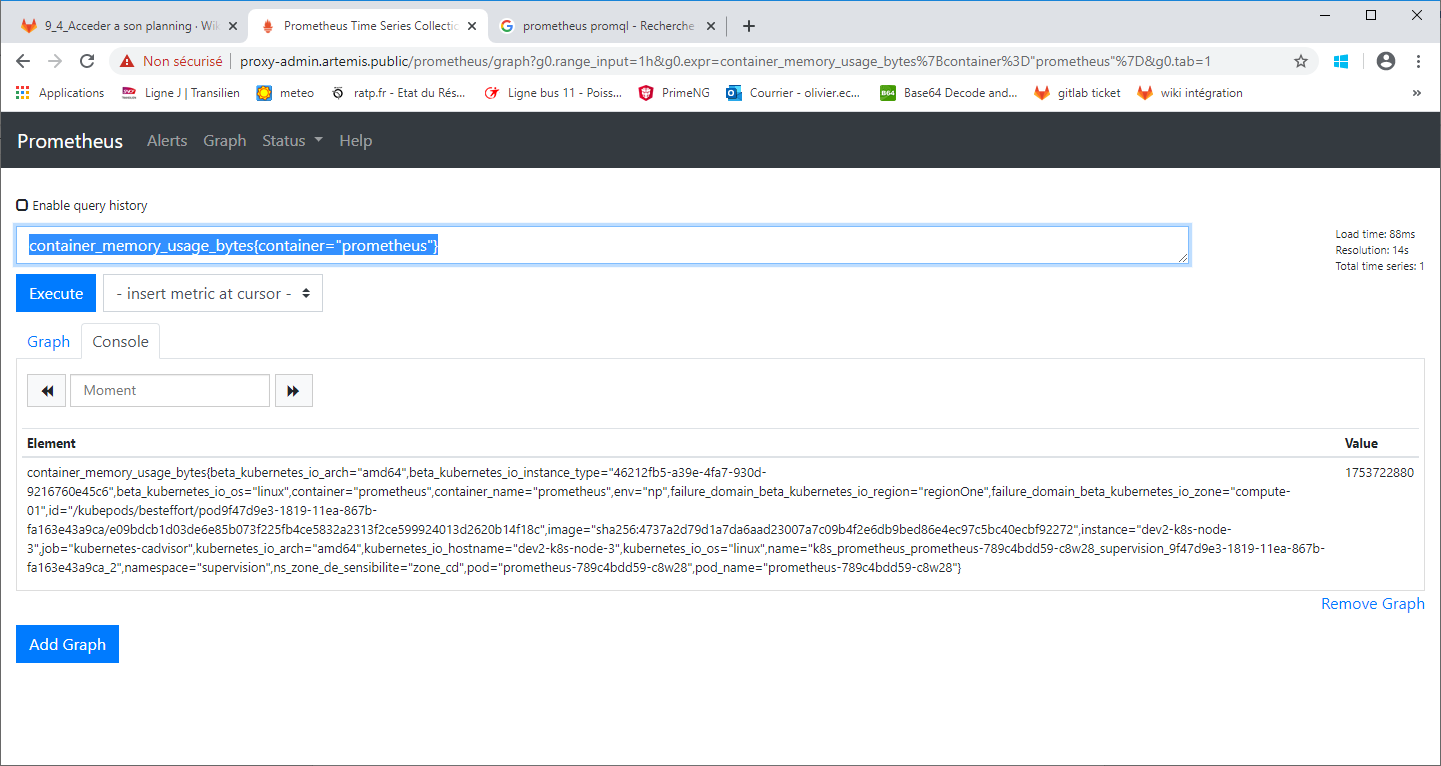Viewport: 1441px width, 766px height.
Task: Click inside the Moment input field
Action: pos(169,390)
